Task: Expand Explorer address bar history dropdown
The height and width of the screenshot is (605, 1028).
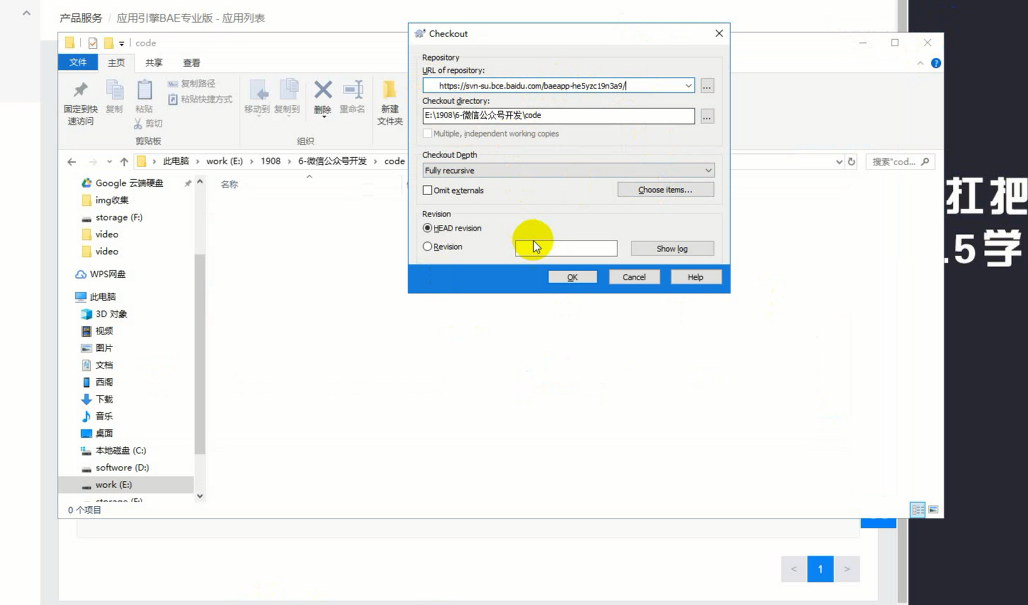Action: (839, 161)
